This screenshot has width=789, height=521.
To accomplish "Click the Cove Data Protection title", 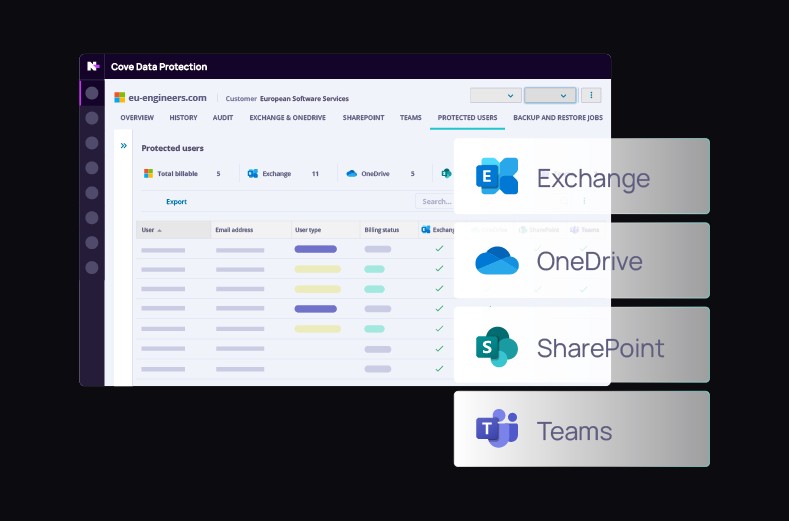I will click(x=159, y=66).
